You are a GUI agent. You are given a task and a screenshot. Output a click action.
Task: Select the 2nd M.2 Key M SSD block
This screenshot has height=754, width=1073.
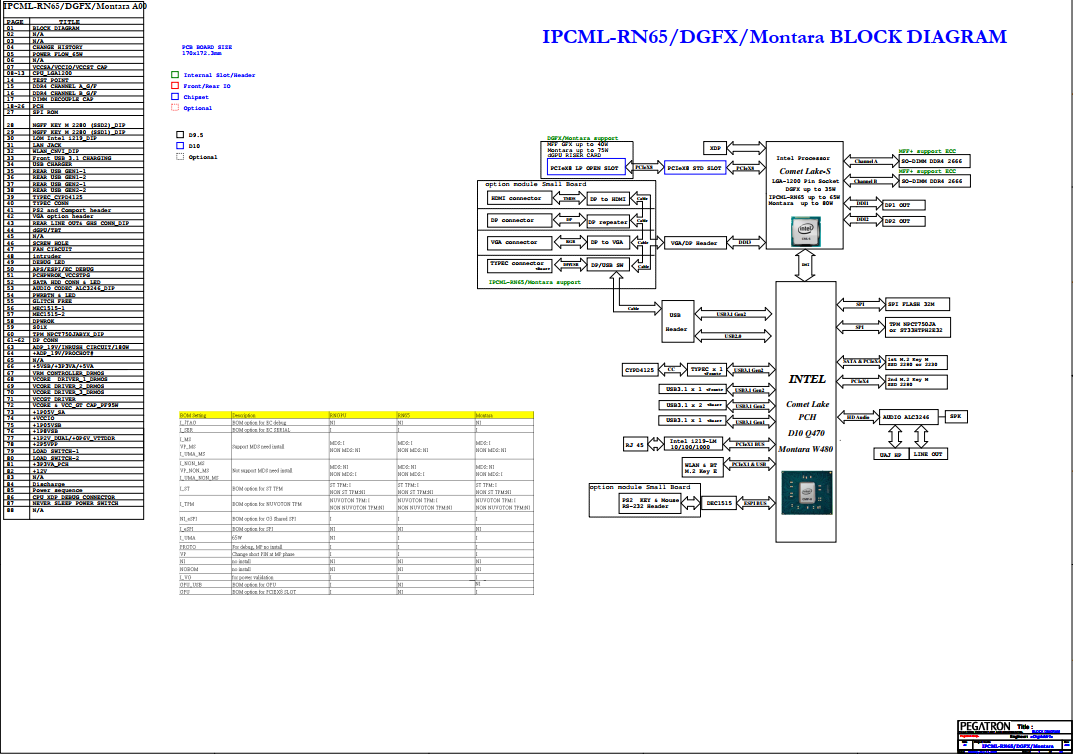pyautogui.click(x=916, y=382)
